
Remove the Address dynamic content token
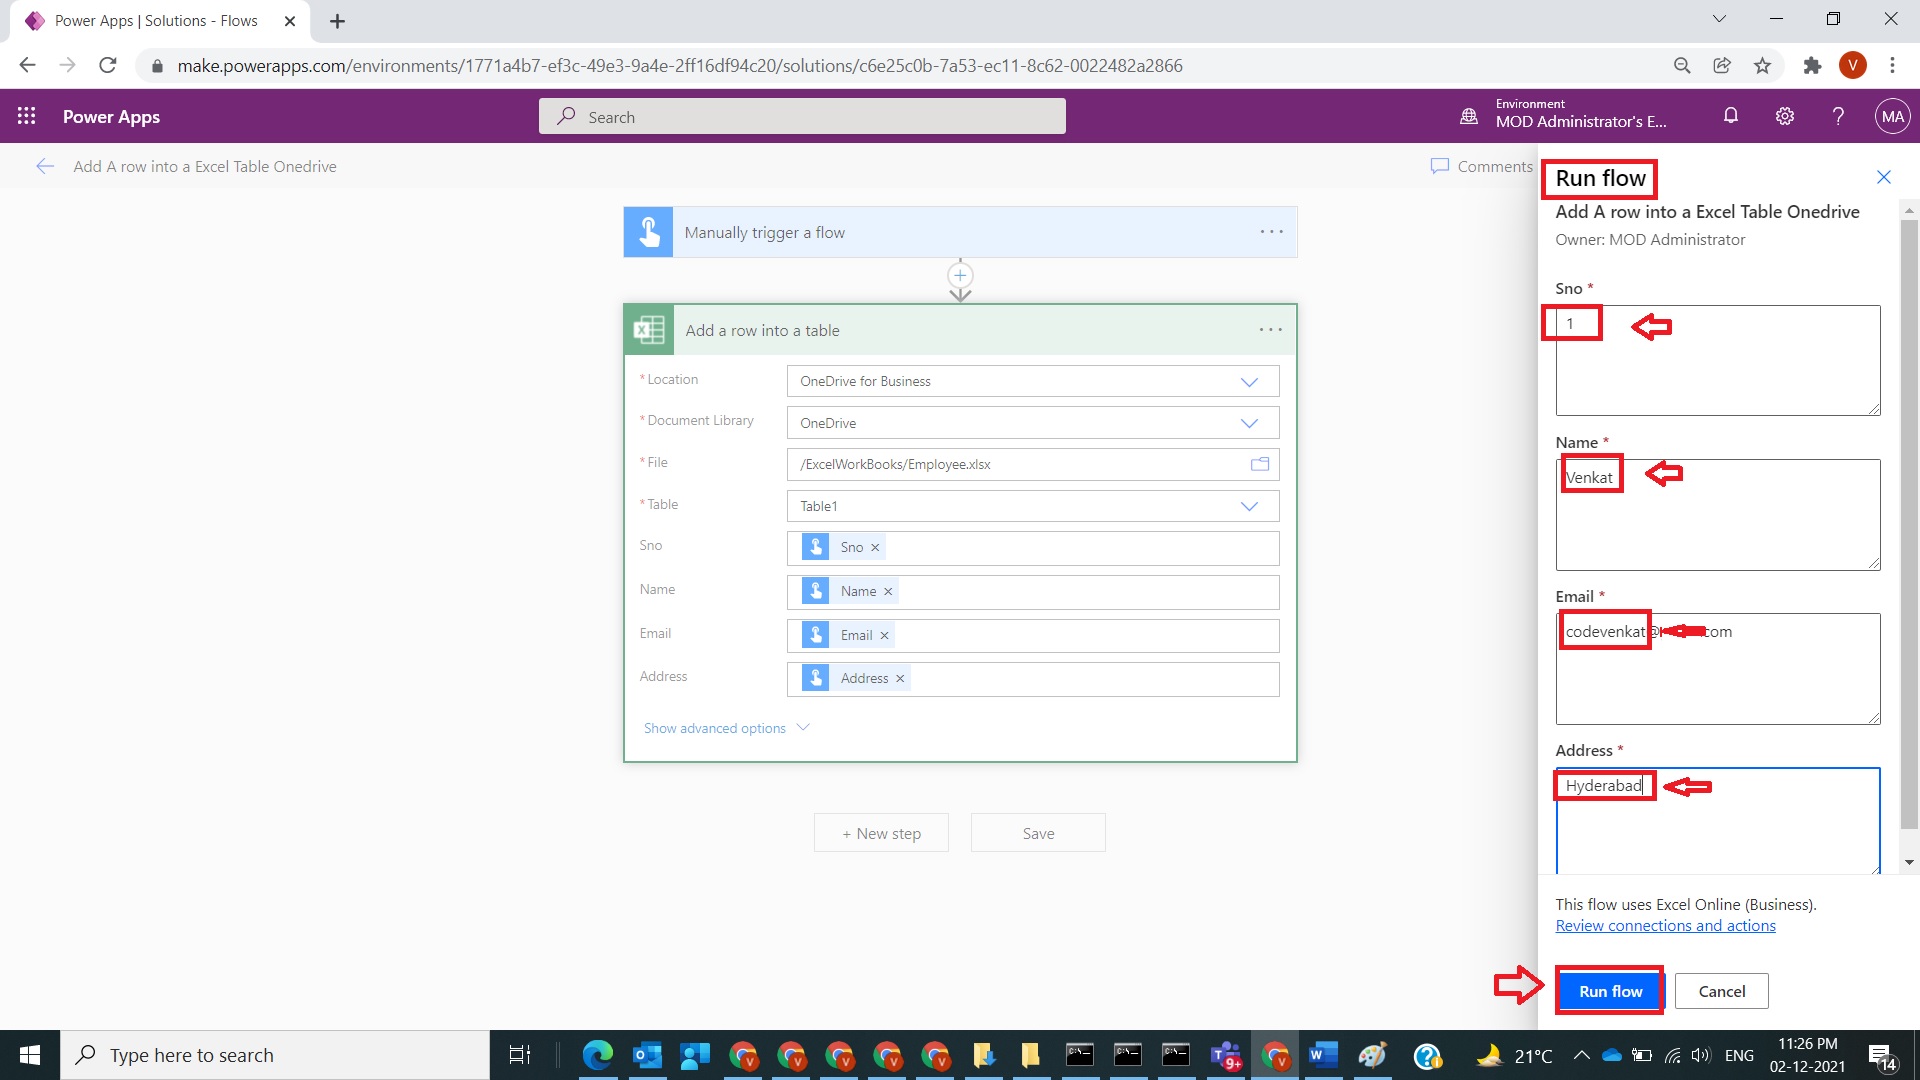900,678
